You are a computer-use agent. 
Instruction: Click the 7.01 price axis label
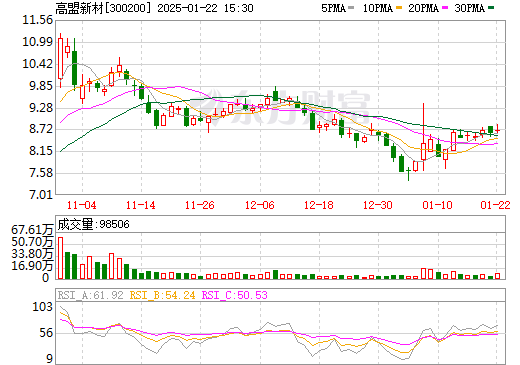click(x=41, y=194)
